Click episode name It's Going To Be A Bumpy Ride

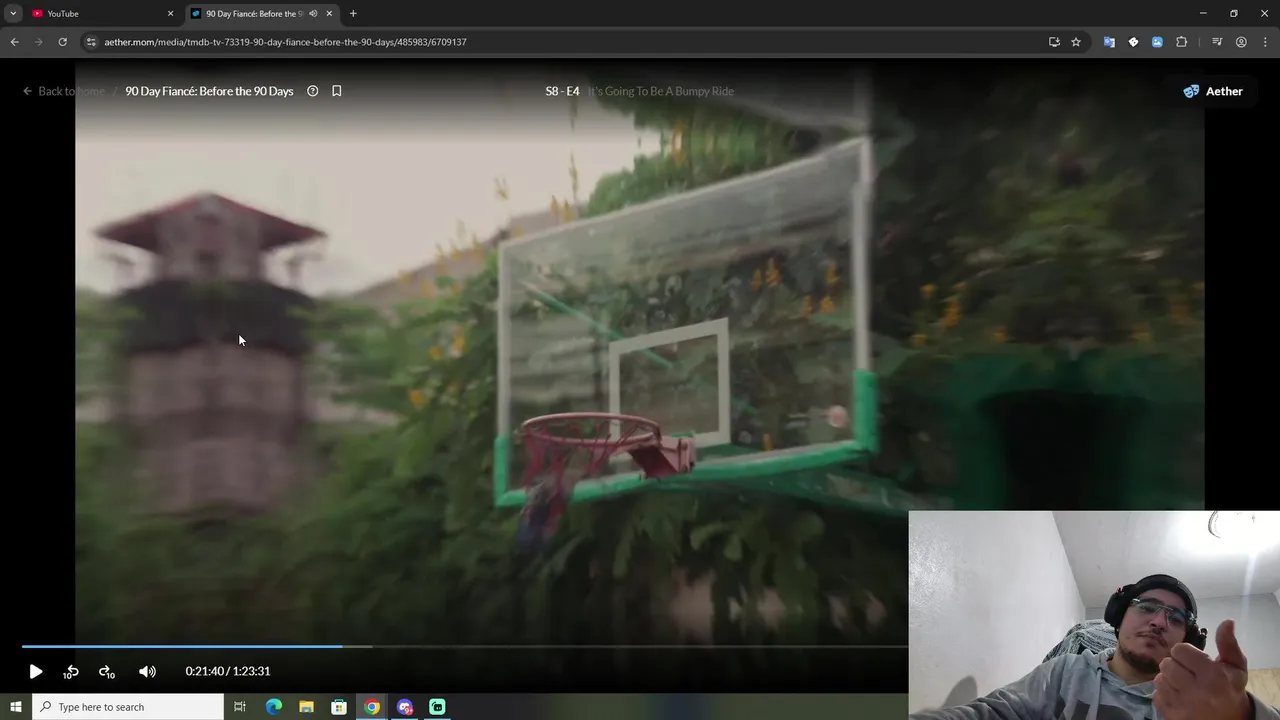coord(661,91)
